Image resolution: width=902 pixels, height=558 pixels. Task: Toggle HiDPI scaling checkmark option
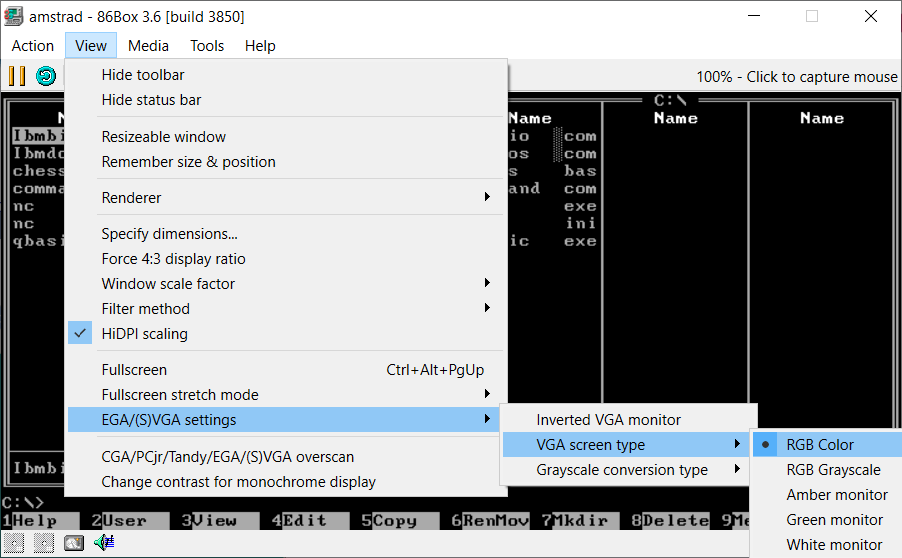pos(285,334)
